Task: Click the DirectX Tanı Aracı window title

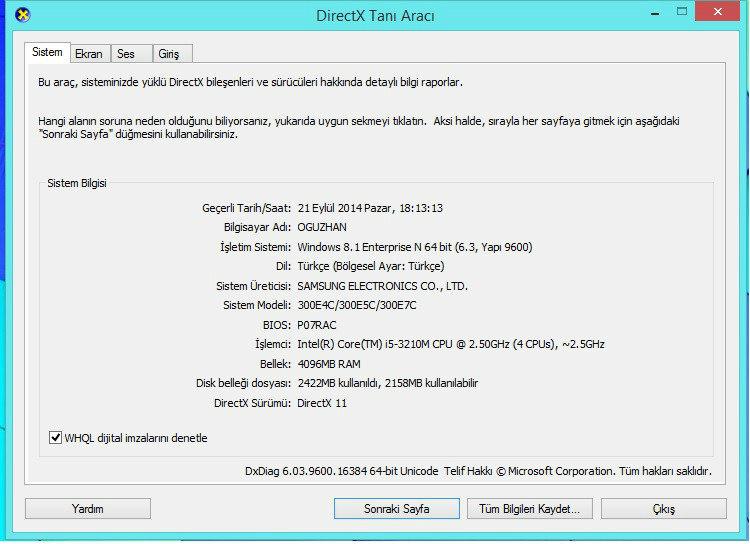Action: tap(375, 16)
